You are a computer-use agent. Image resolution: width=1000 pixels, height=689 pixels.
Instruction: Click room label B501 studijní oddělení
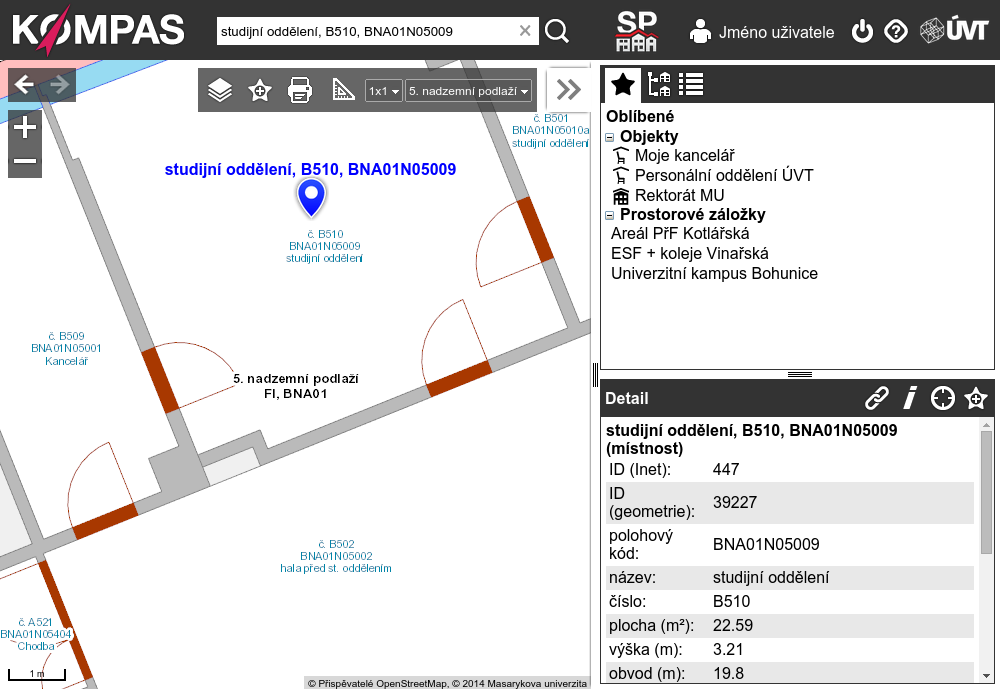tap(550, 131)
